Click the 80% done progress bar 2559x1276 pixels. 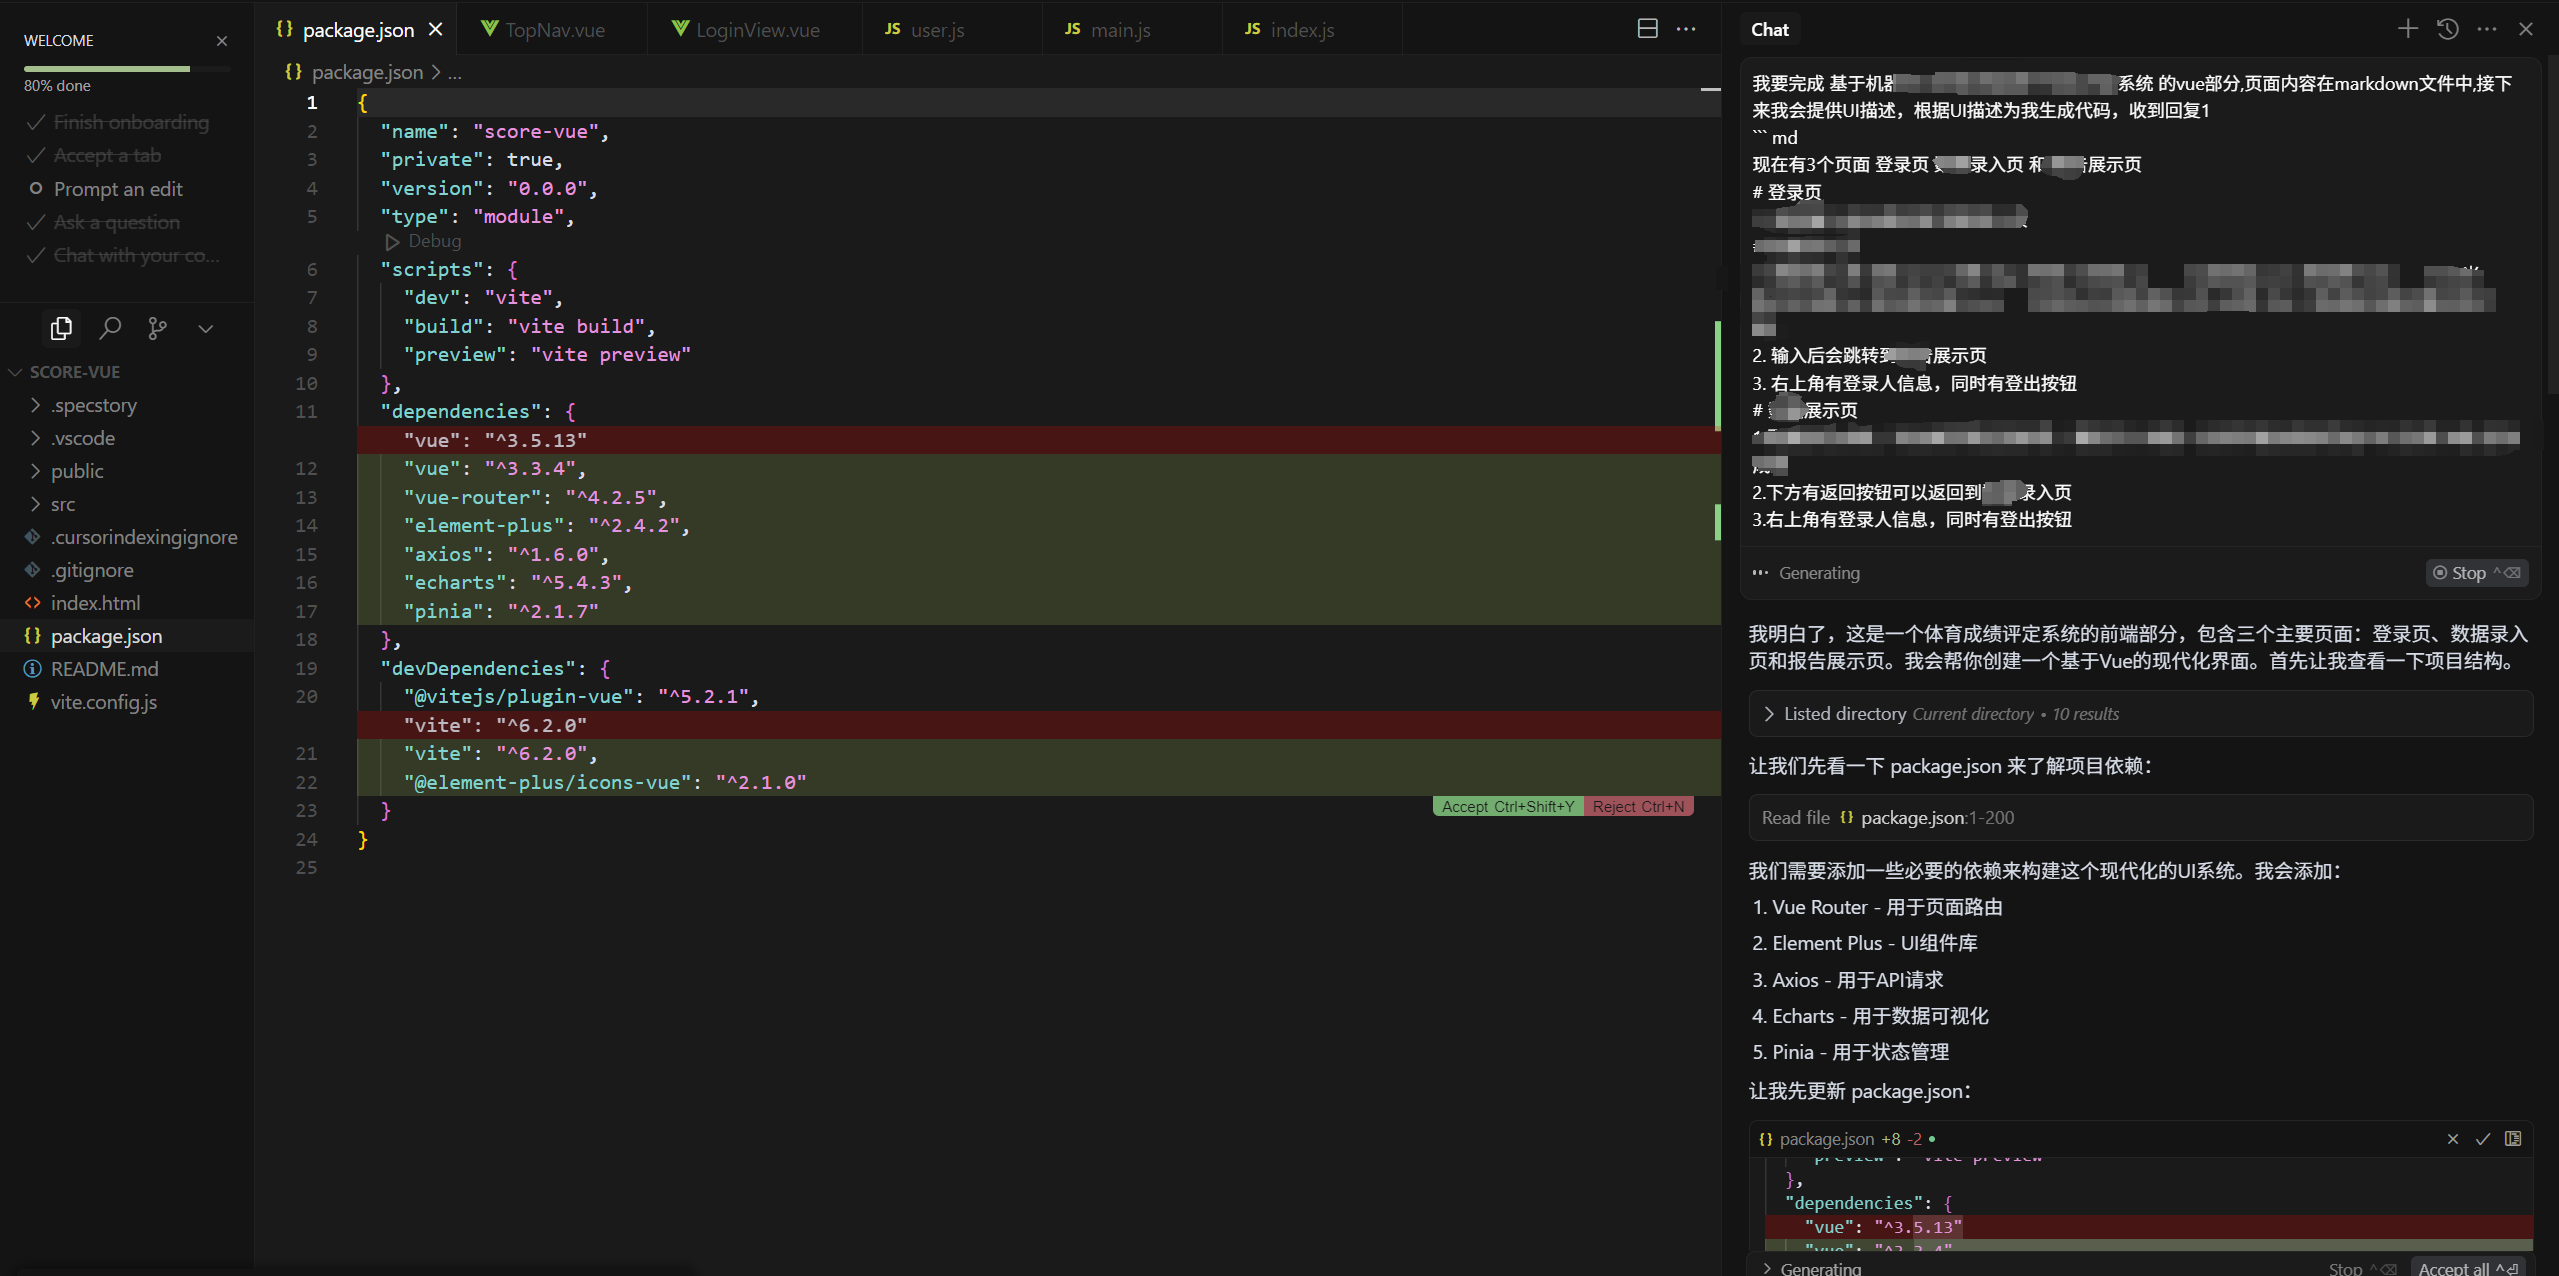tap(126, 69)
